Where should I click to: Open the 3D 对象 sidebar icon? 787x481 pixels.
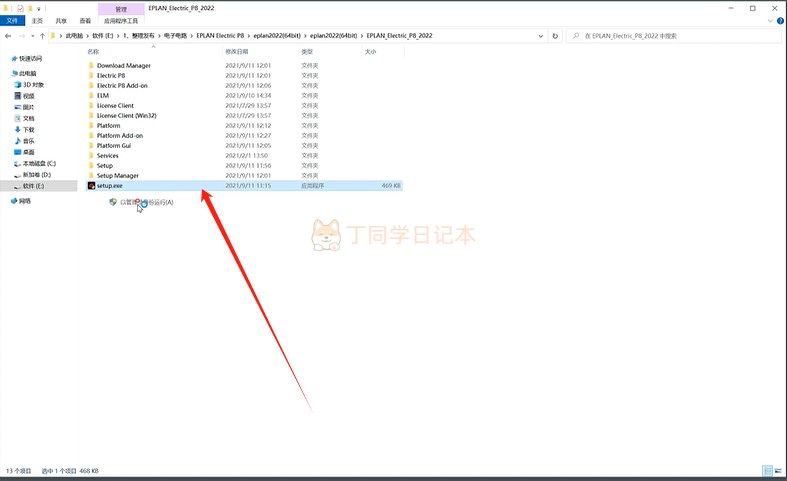[x=18, y=85]
